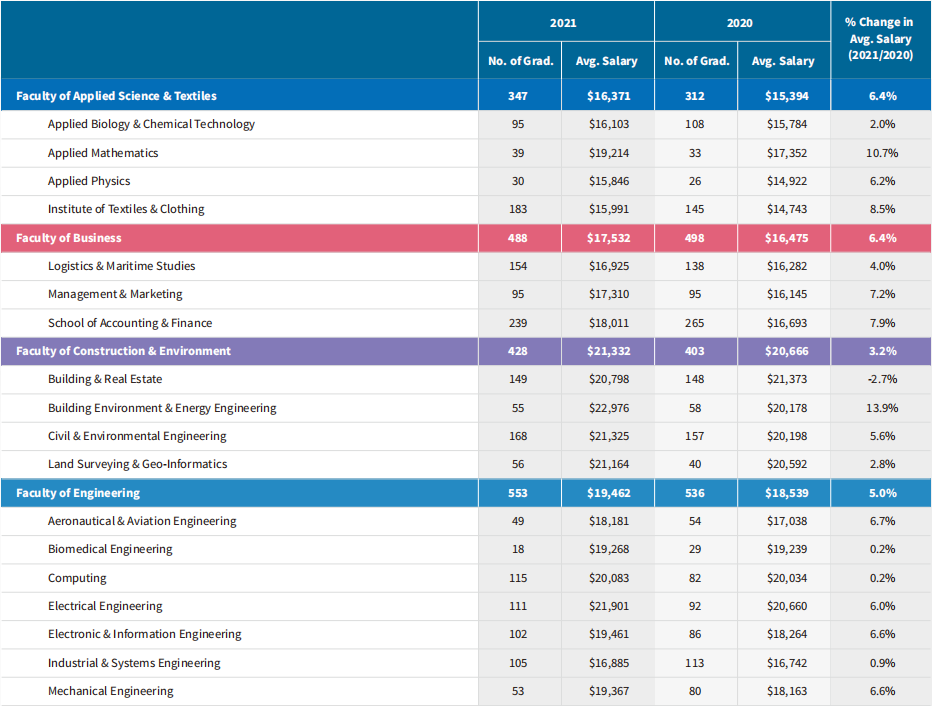Viewport: 932px width, 706px height.
Task: Click the Faculty of Construction & Environment heading
Action: pos(123,351)
